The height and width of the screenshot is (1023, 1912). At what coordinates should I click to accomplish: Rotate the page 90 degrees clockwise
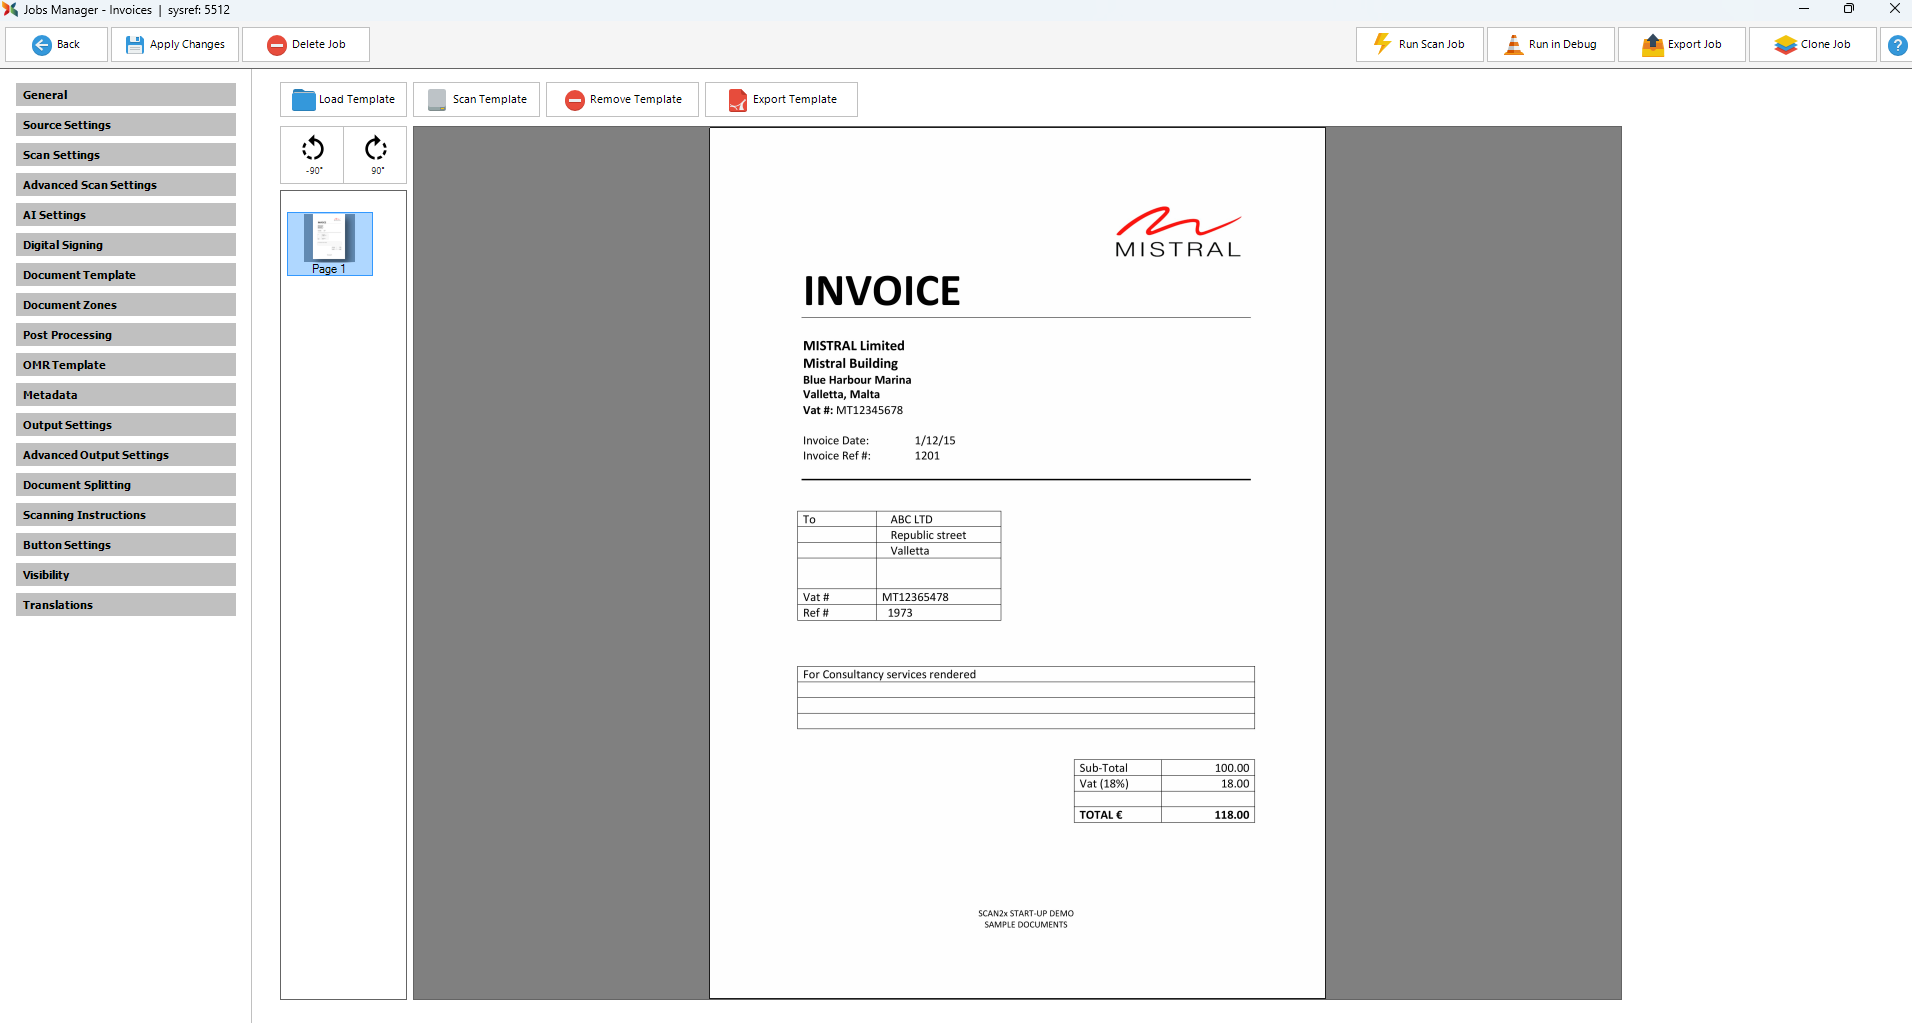point(375,154)
